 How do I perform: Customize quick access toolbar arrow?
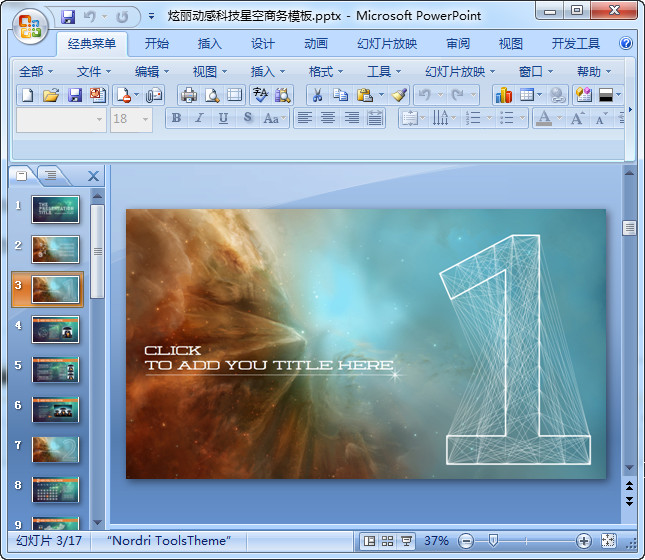tap(151, 16)
